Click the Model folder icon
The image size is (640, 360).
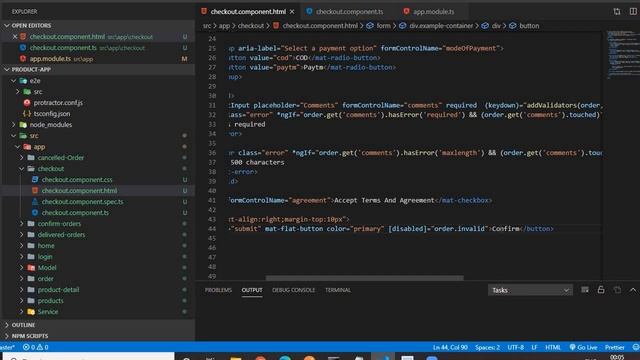[31, 268]
